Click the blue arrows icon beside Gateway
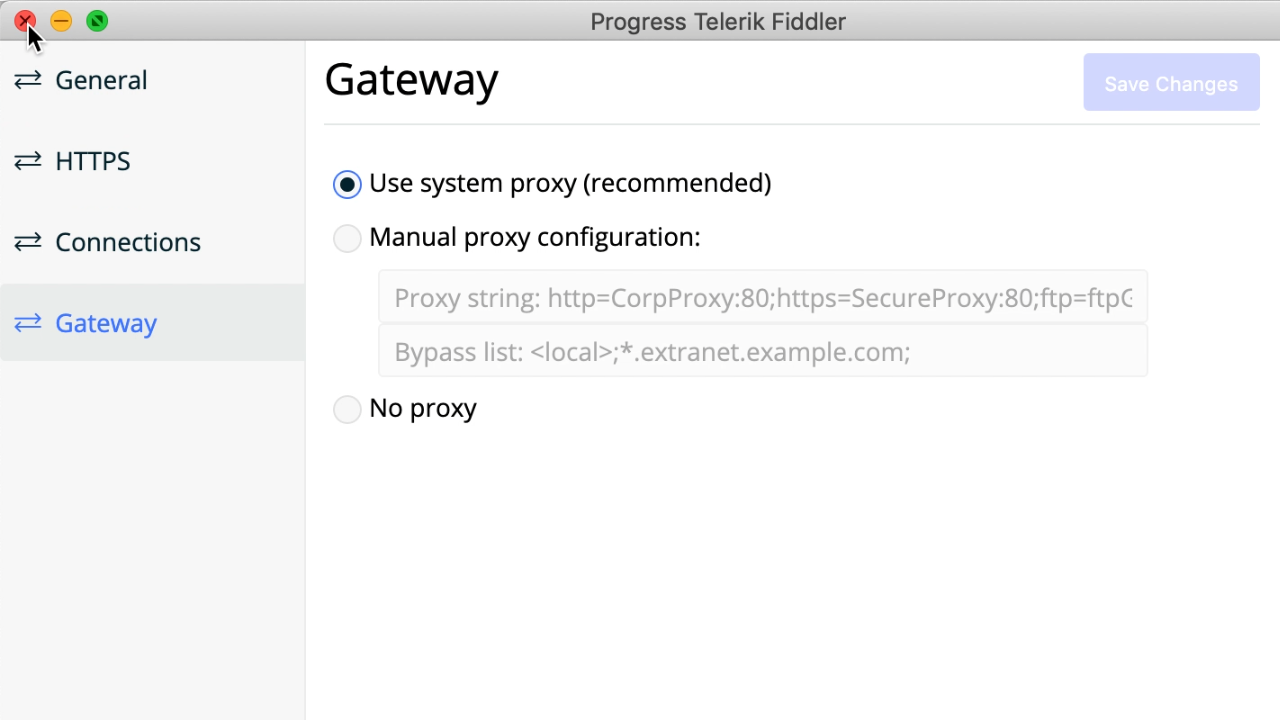Viewport: 1280px width, 720px height. pyautogui.click(x=28, y=323)
